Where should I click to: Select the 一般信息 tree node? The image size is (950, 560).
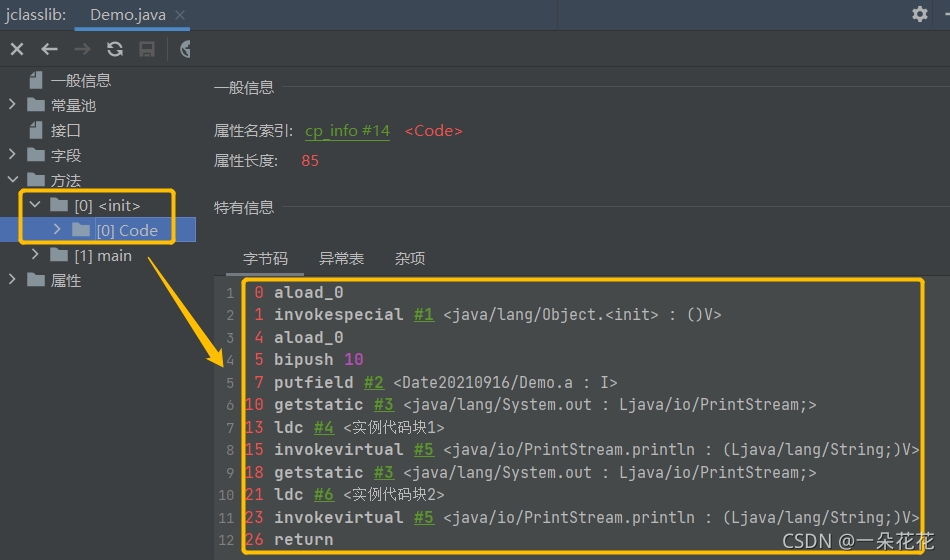pyautogui.click(x=81, y=81)
